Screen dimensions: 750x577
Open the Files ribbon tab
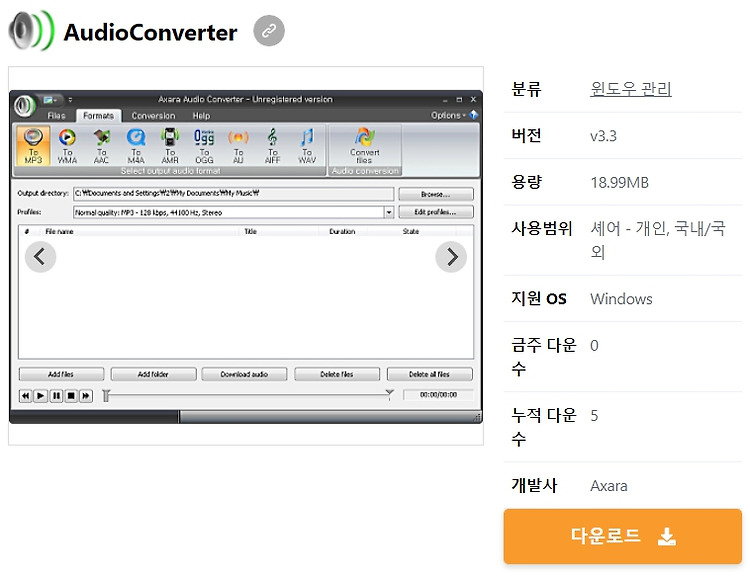click(56, 115)
